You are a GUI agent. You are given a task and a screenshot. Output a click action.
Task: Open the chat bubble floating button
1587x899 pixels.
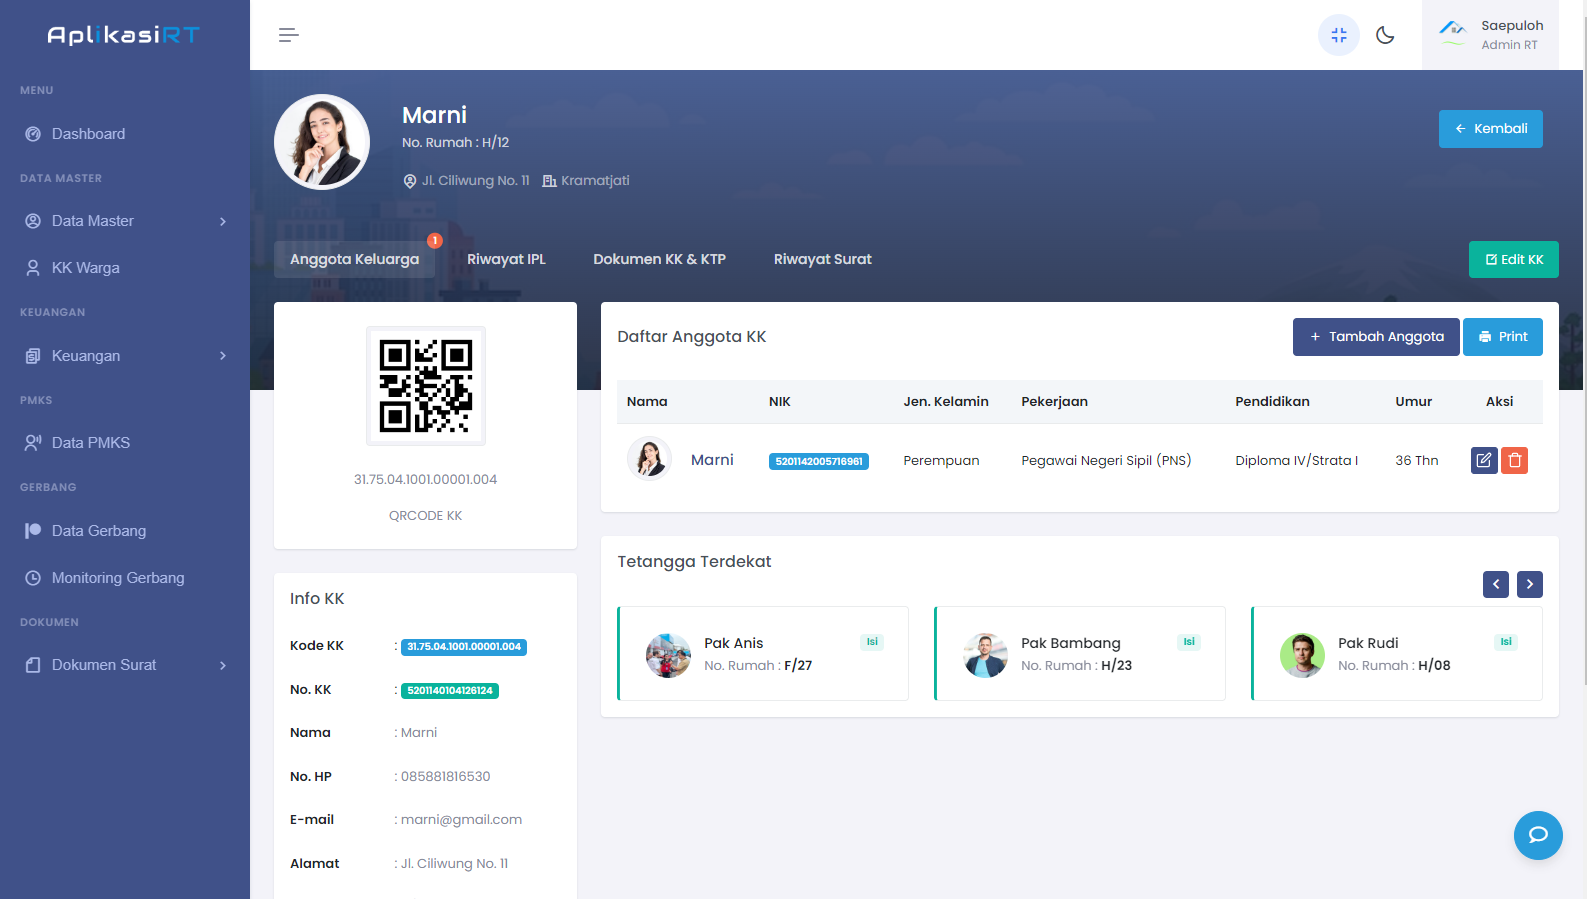point(1537,835)
